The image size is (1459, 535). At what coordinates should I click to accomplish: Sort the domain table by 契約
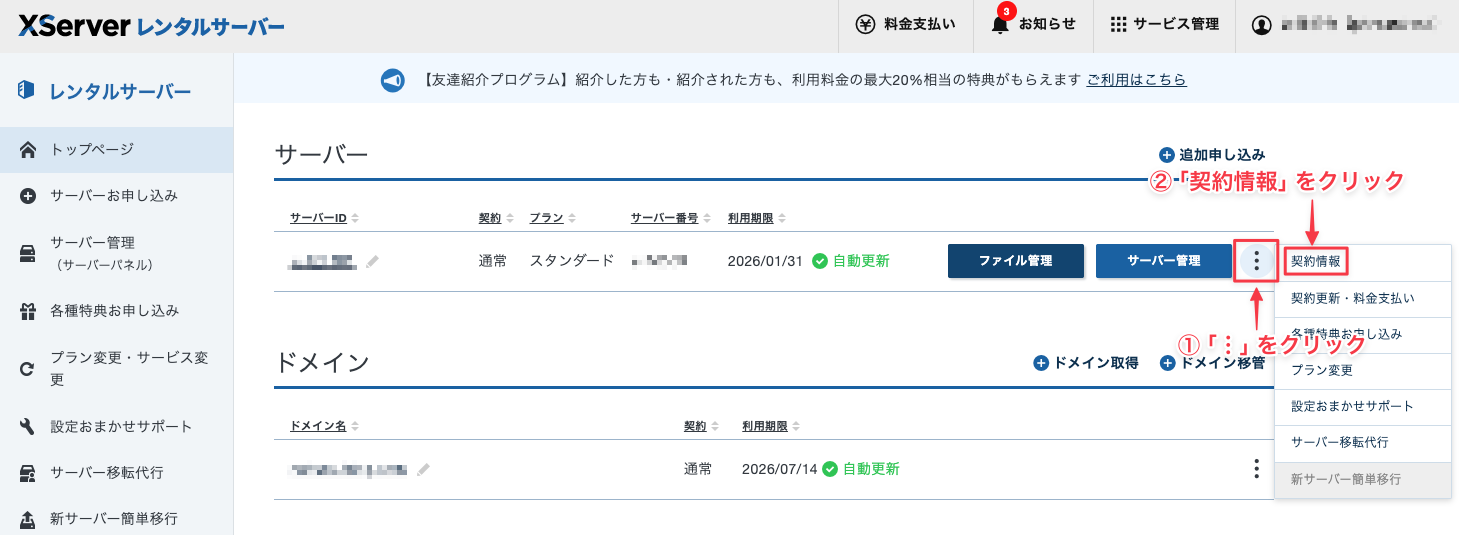click(x=701, y=426)
